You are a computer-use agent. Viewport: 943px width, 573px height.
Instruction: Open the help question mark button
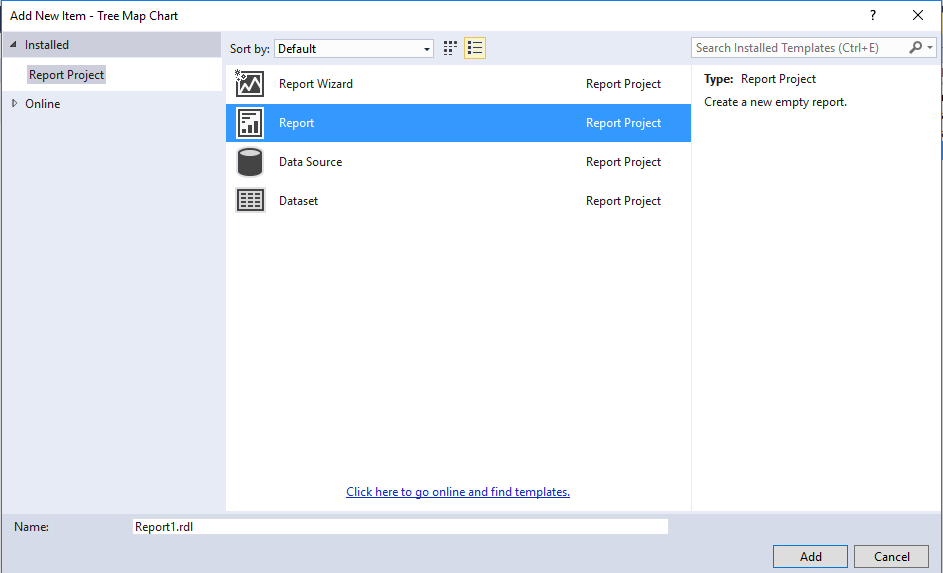click(x=873, y=16)
